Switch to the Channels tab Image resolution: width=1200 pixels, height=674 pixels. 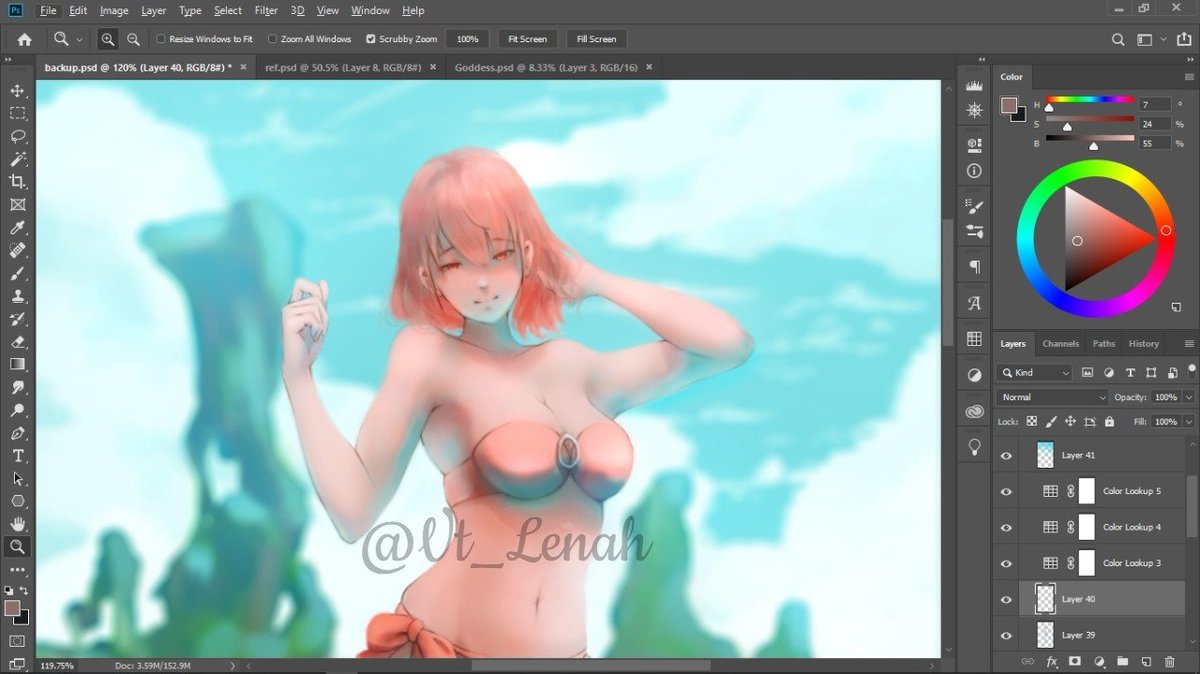click(x=1060, y=343)
